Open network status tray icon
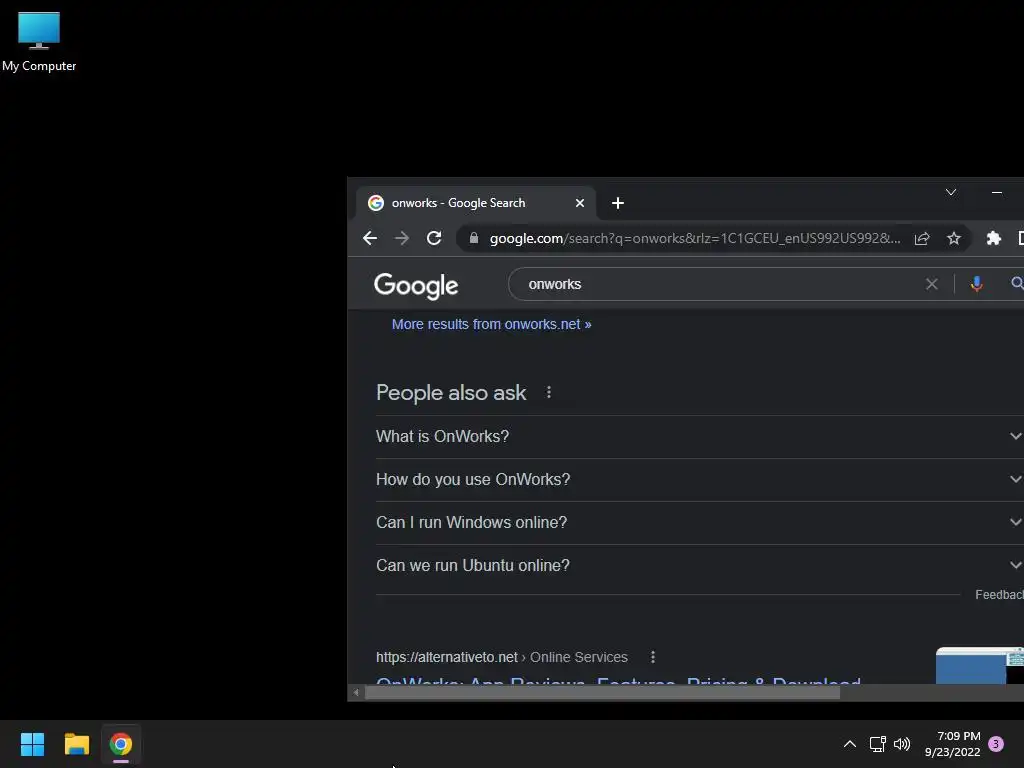 [877, 744]
